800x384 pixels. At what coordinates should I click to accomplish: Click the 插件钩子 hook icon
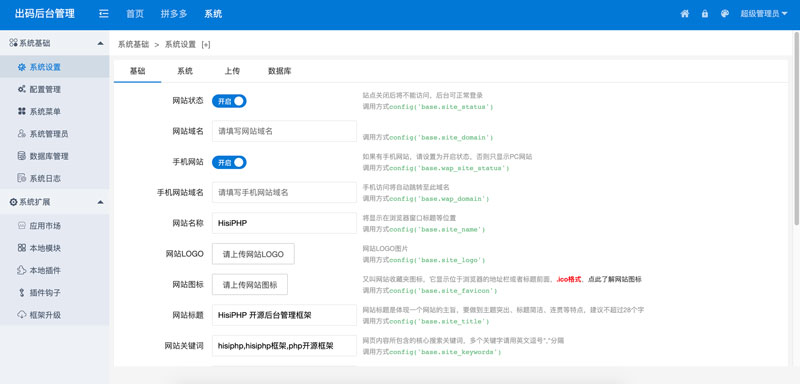(x=21, y=293)
